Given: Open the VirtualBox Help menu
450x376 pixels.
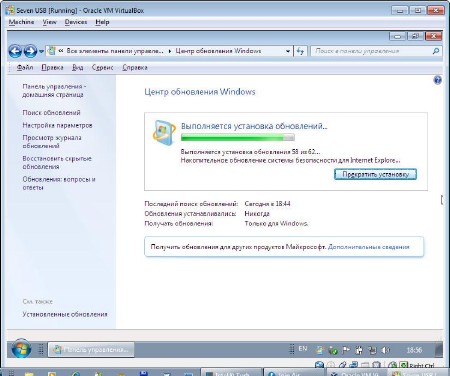Looking at the screenshot, I should [x=102, y=22].
